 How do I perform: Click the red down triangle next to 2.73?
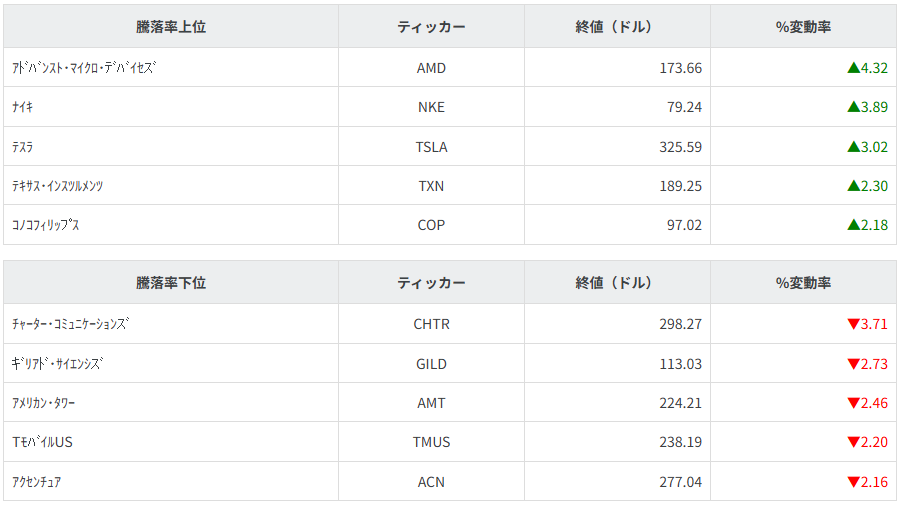click(x=853, y=364)
